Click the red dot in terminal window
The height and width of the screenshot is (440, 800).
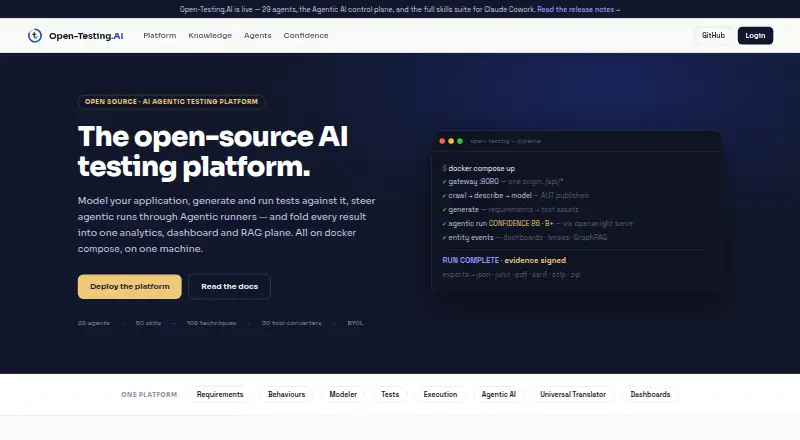(442, 141)
